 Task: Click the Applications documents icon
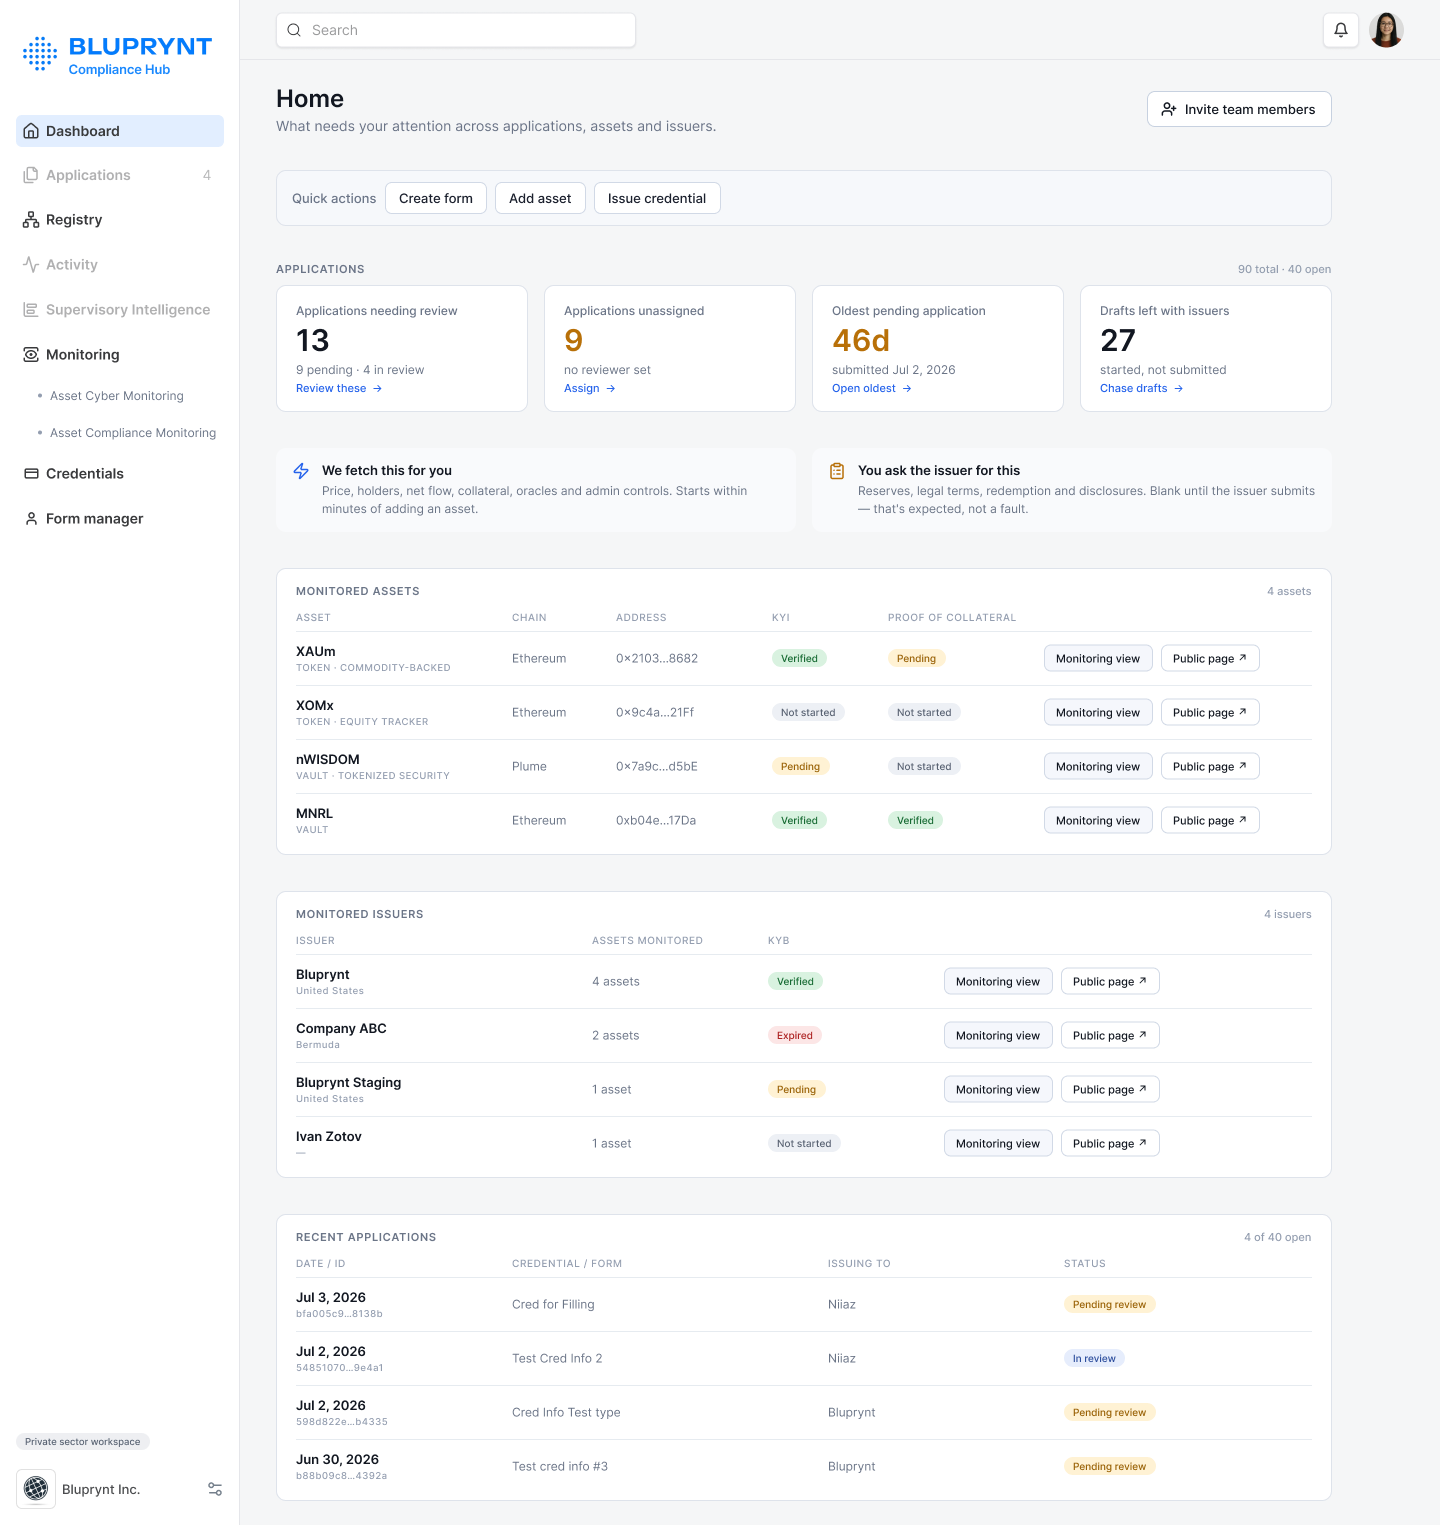click(x=31, y=175)
